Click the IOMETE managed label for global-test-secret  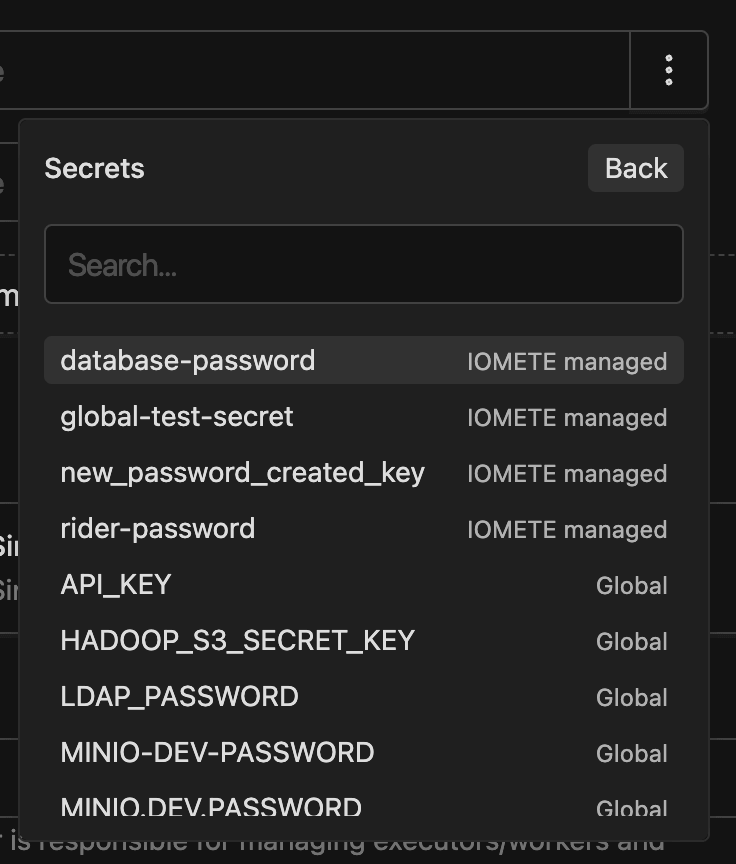pos(567,417)
